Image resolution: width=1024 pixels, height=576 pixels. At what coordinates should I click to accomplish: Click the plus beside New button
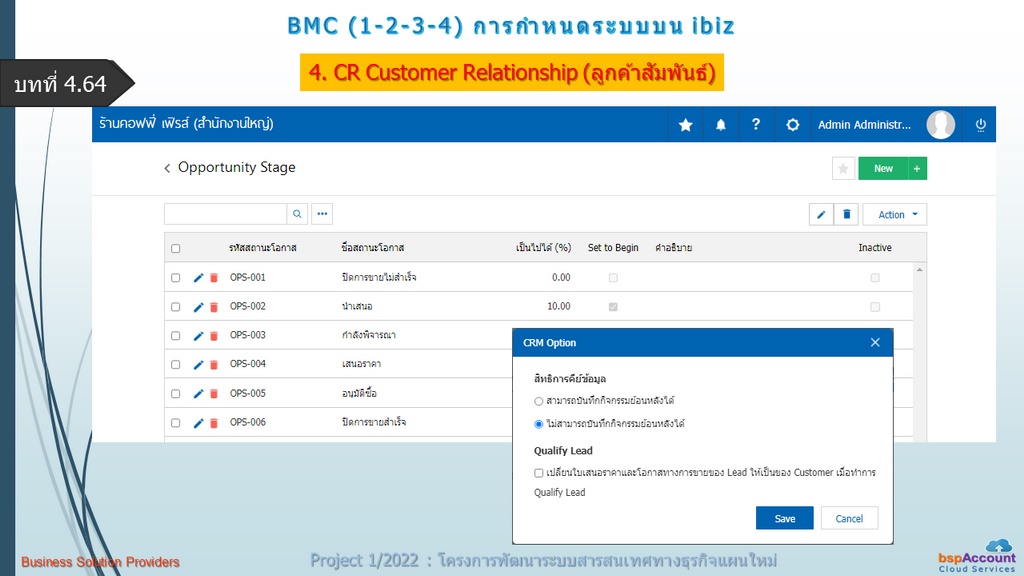point(917,168)
